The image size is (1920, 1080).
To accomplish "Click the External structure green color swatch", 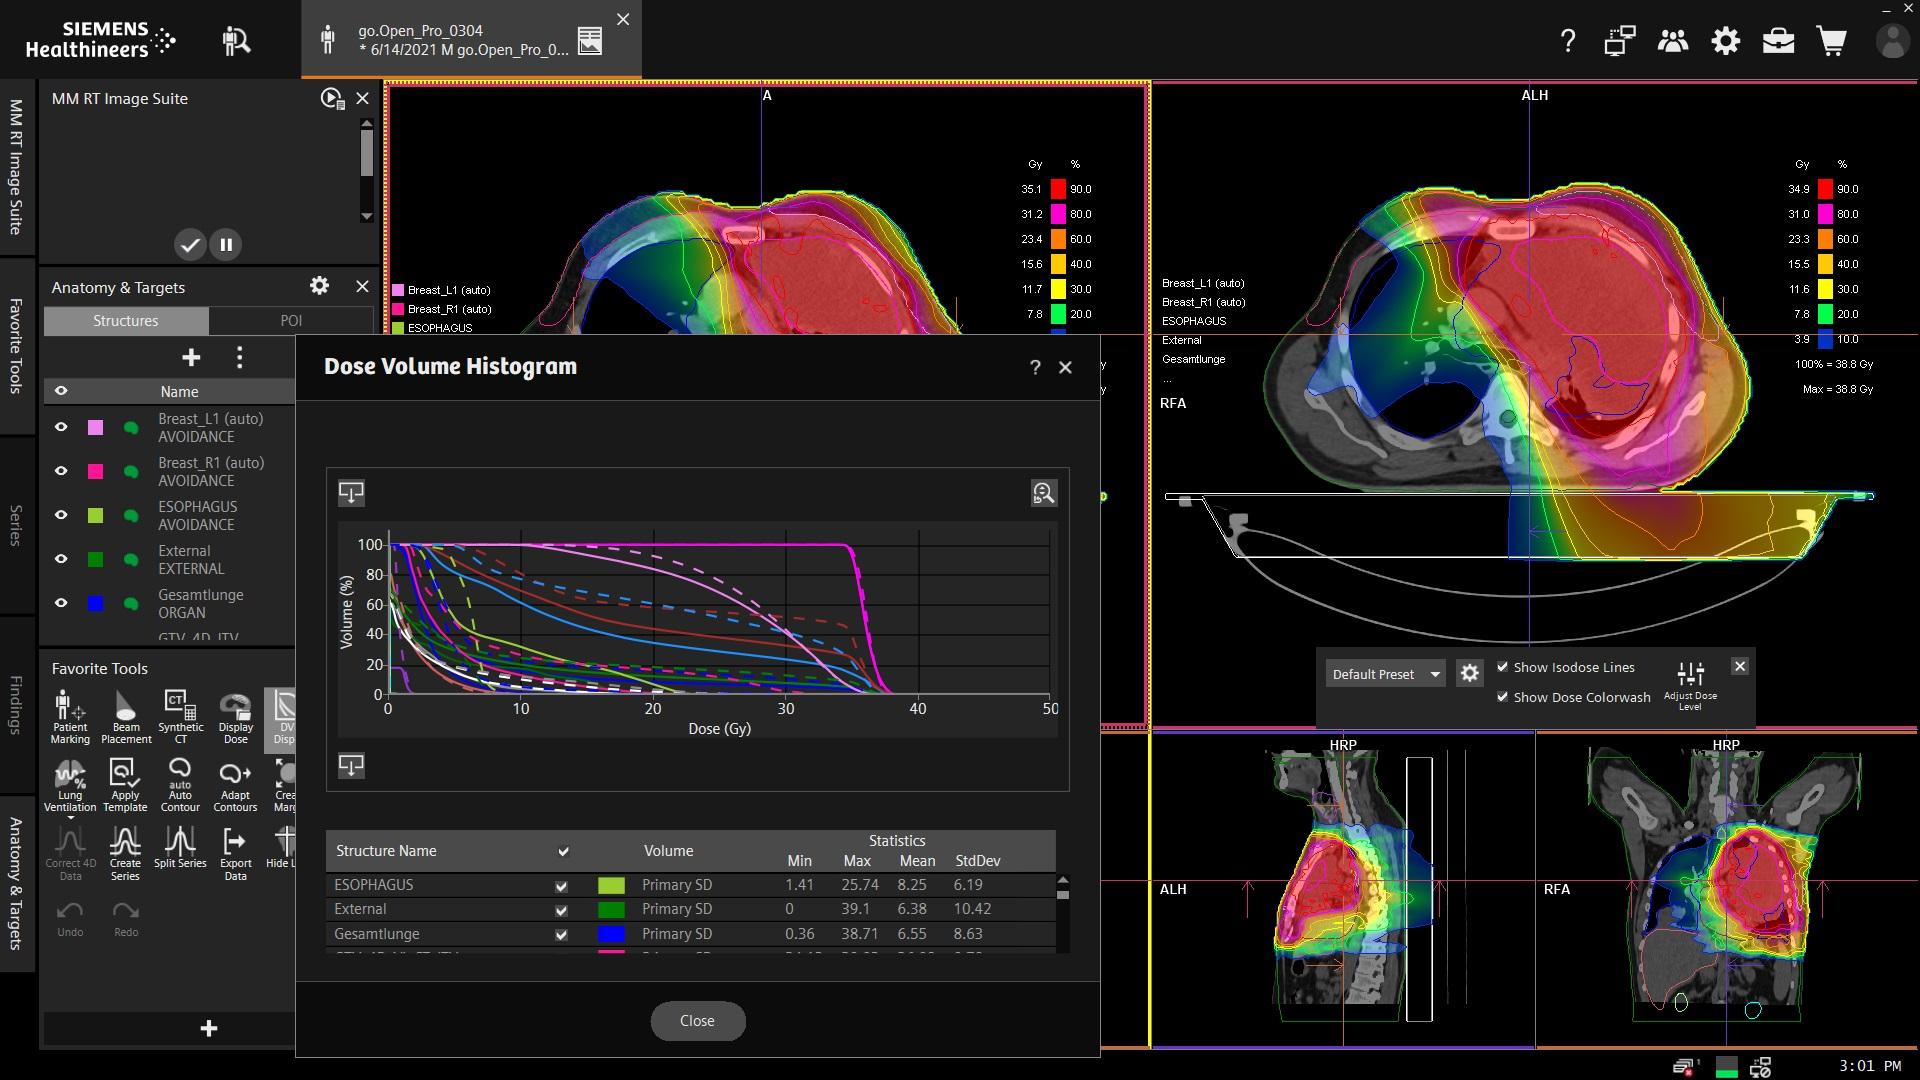I will click(95, 559).
